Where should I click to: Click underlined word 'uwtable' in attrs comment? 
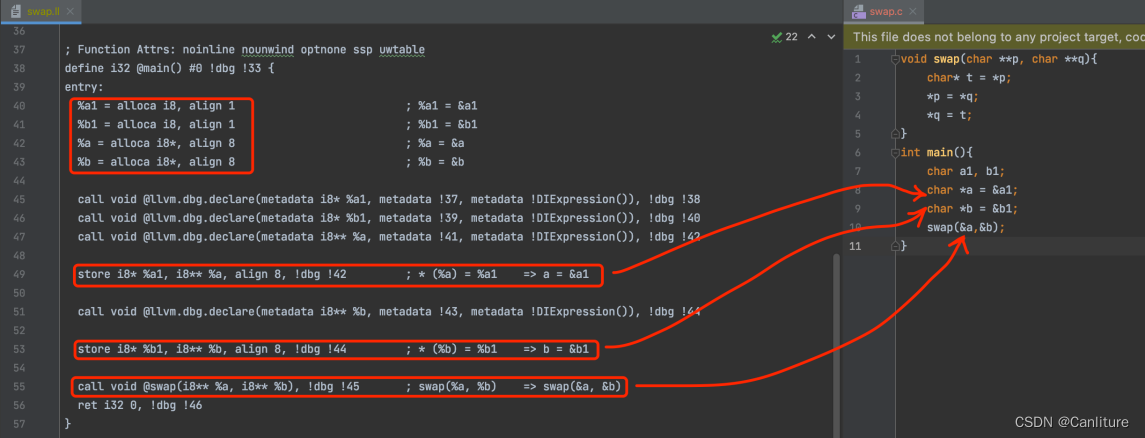[402, 50]
